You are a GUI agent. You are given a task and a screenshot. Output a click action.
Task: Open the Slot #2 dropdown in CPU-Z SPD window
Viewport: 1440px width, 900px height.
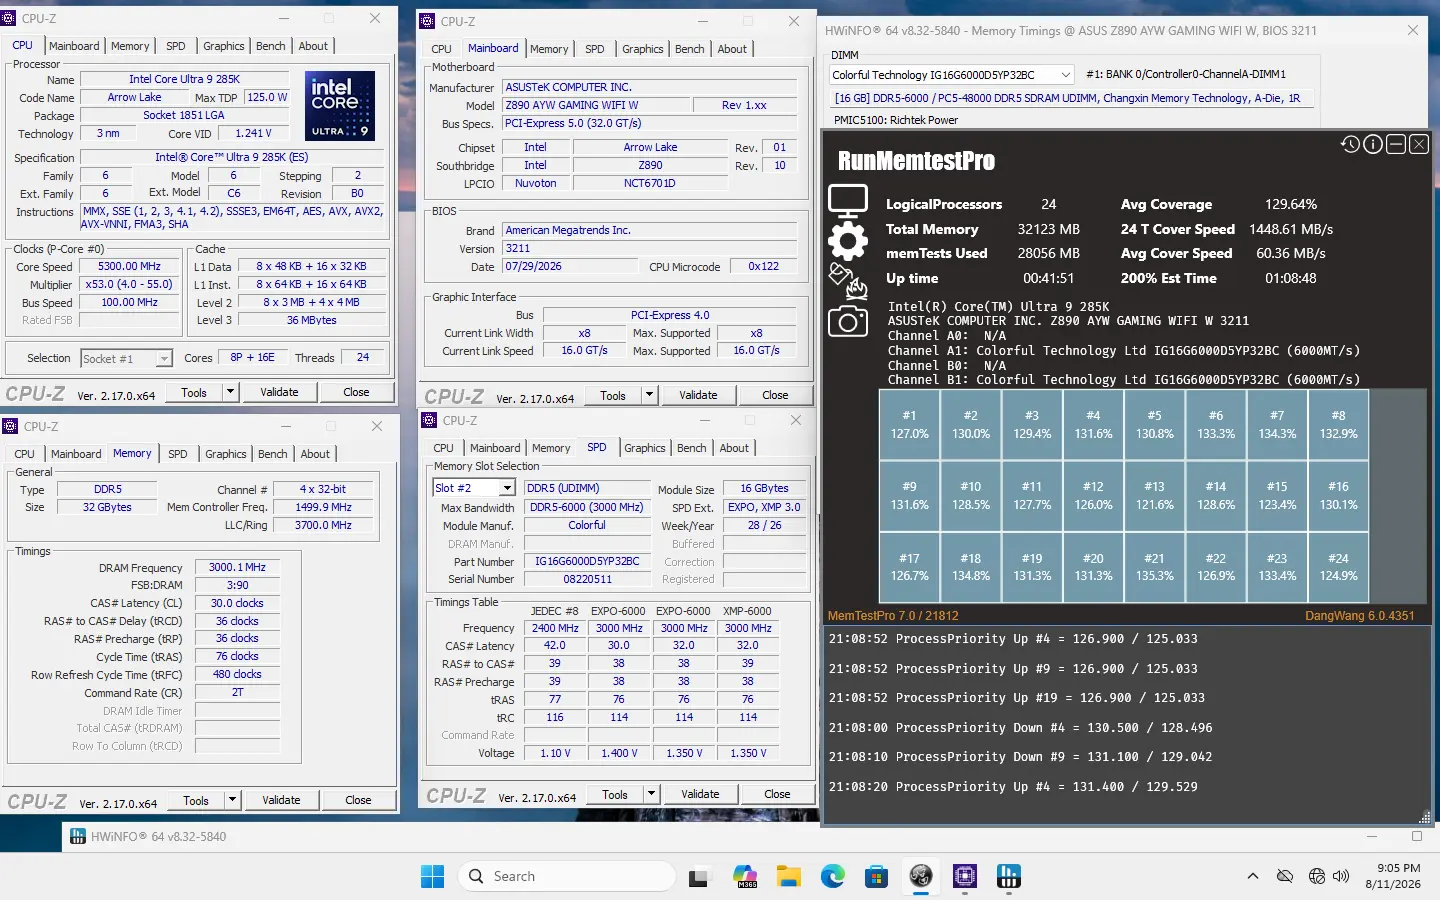(x=474, y=488)
